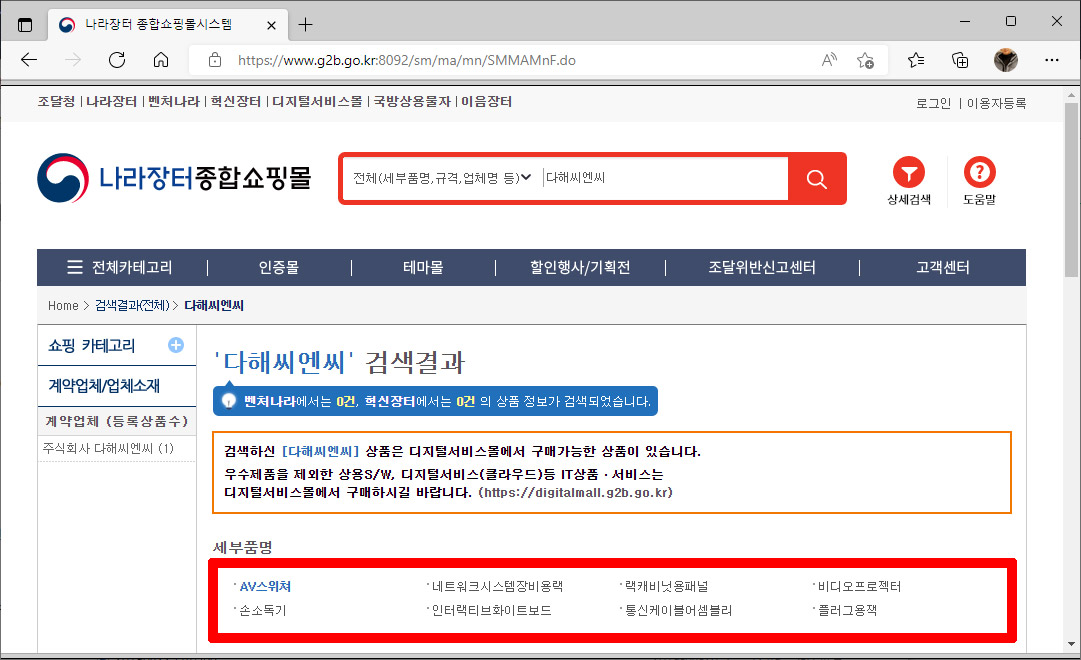Click the search input containing 다해씨엔씨
This screenshot has height=660, width=1081.
[x=665, y=178]
